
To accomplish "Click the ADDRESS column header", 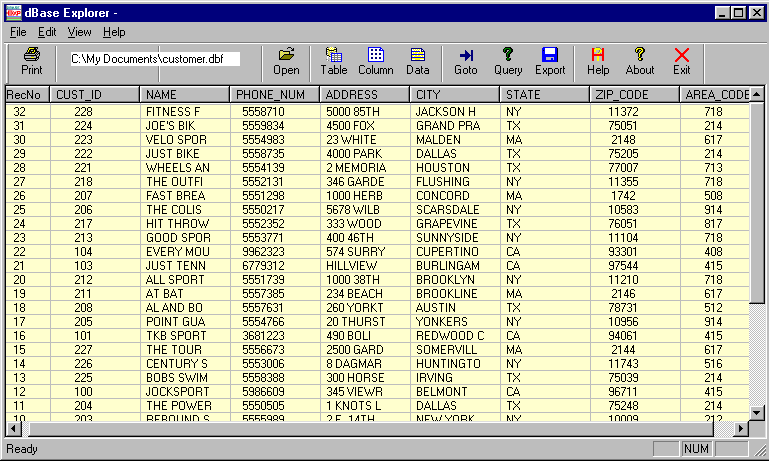I will click(x=365, y=95).
